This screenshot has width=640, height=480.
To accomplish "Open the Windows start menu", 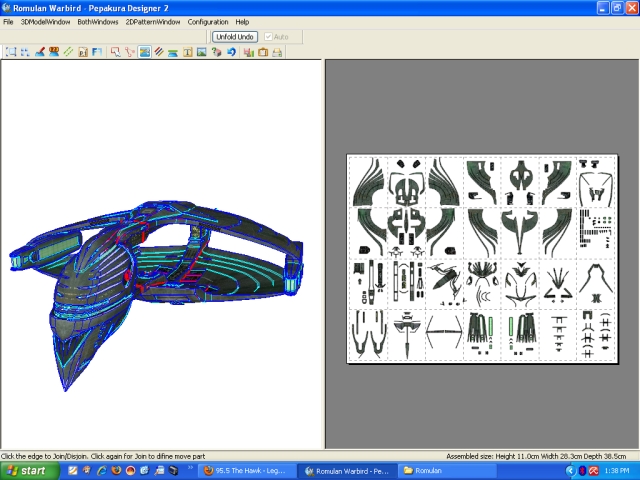I will click(30, 471).
